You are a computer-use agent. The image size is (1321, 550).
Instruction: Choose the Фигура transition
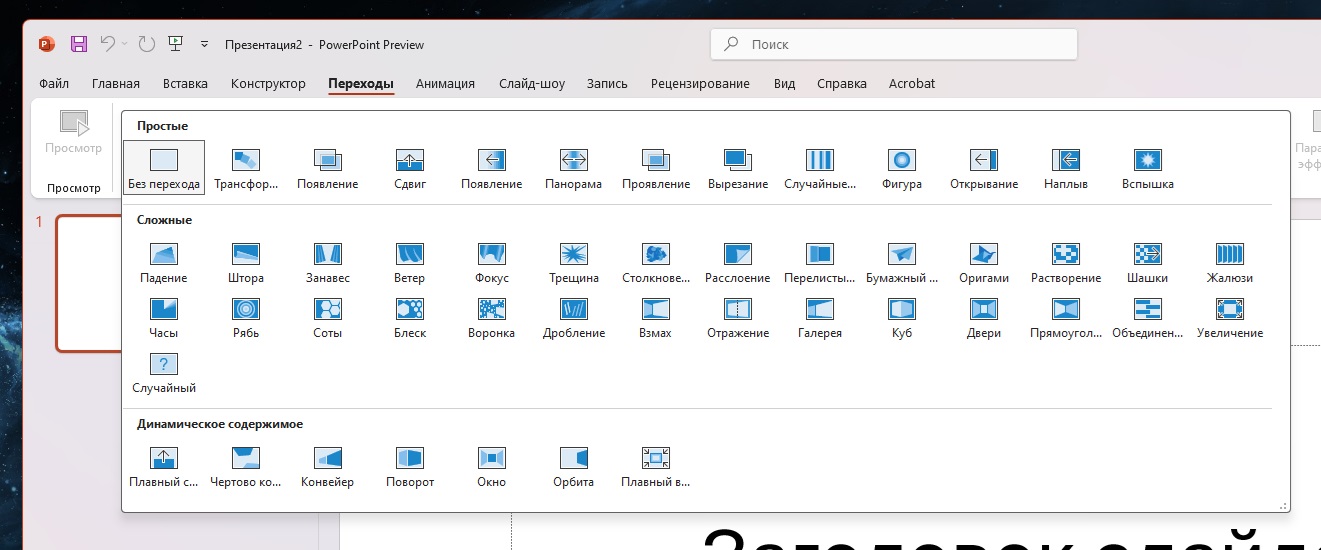point(902,167)
